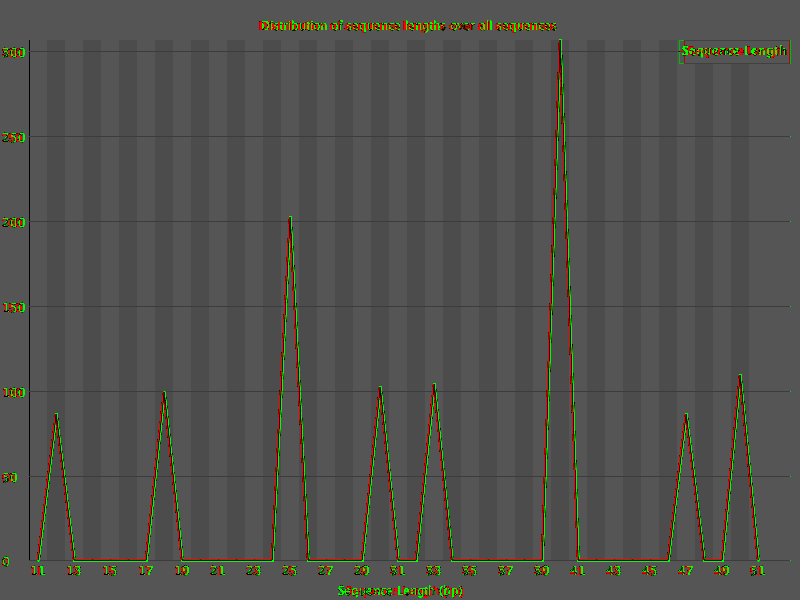Screen dimensions: 800x600
Task: Select the y-axis tick label "250"
Action: pos(13,137)
